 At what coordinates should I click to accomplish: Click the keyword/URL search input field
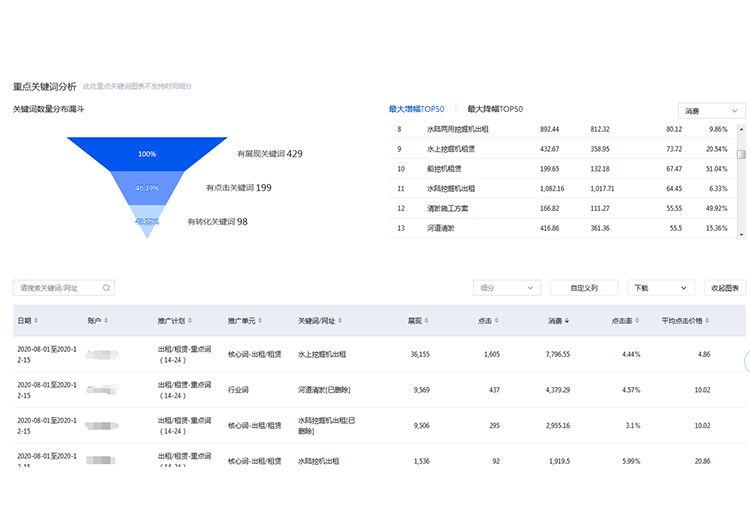(58, 288)
